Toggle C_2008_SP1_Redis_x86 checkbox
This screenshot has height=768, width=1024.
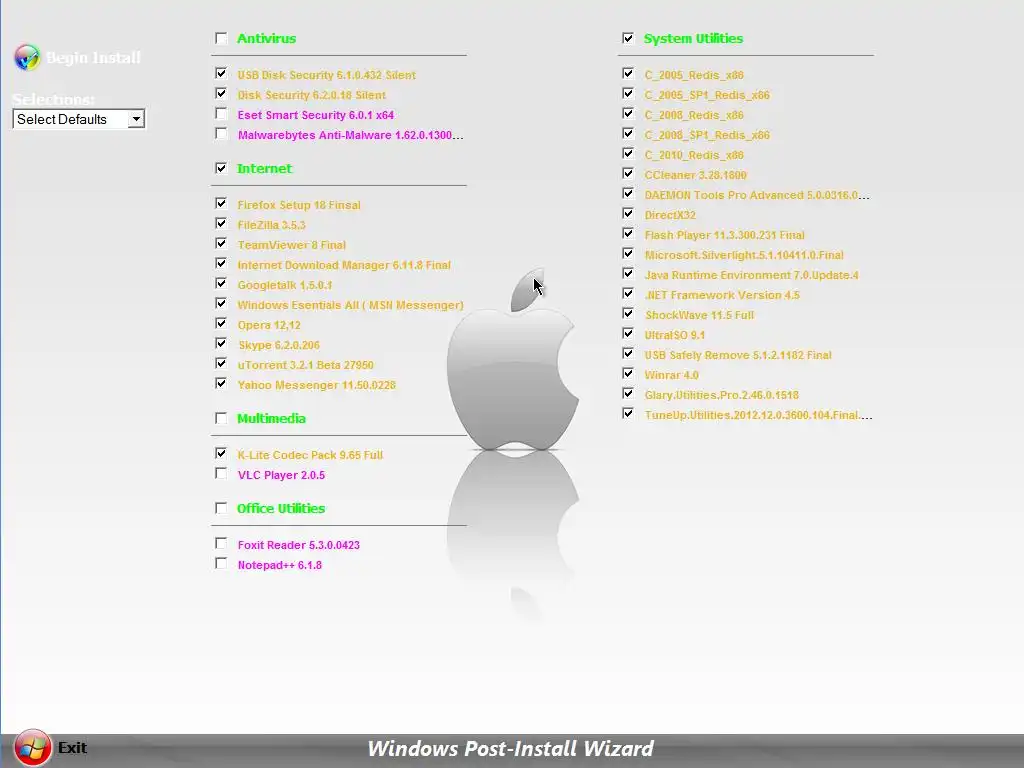click(x=628, y=133)
